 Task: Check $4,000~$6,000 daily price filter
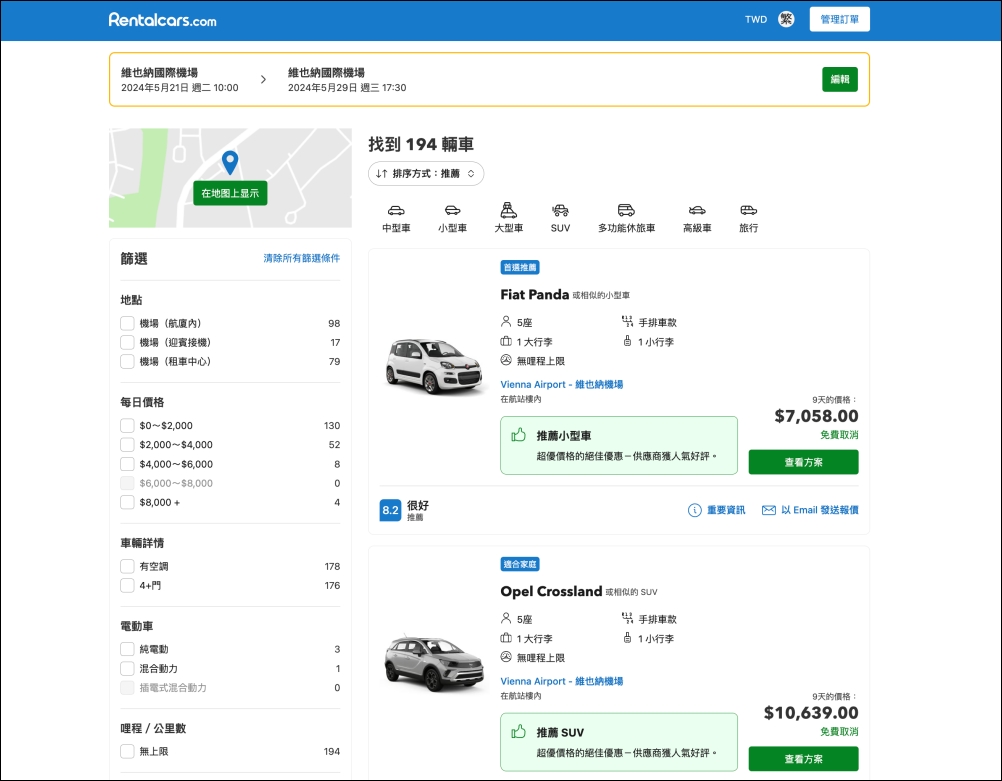pos(127,464)
